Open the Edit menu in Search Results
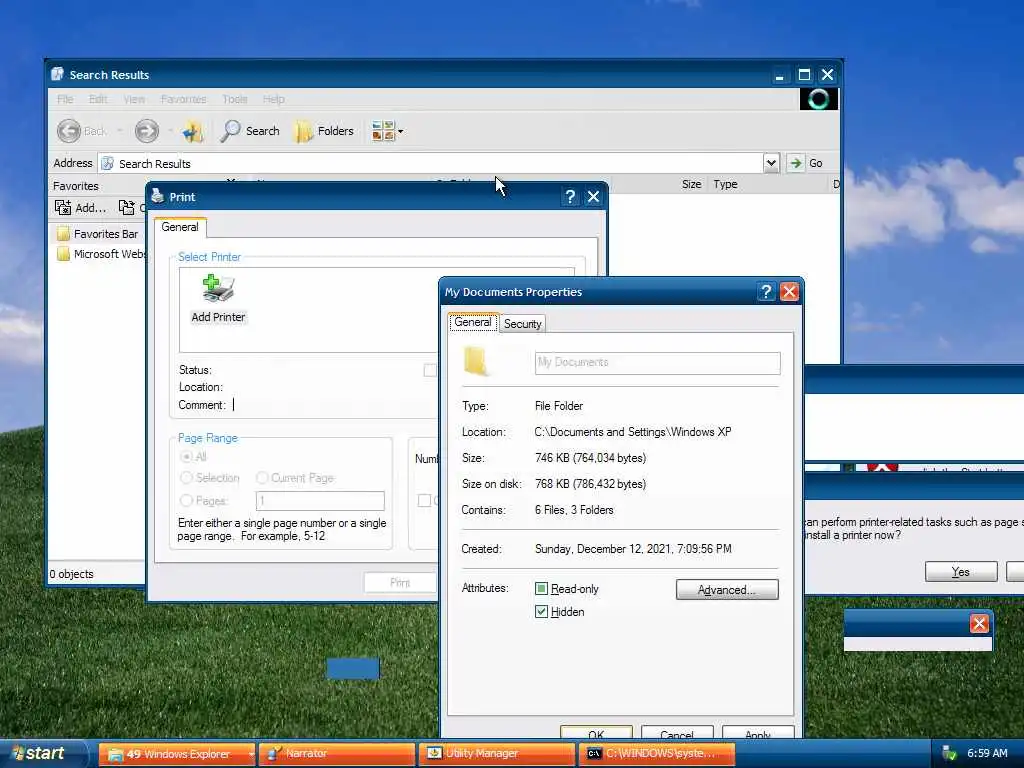The image size is (1024, 768). pos(98,99)
